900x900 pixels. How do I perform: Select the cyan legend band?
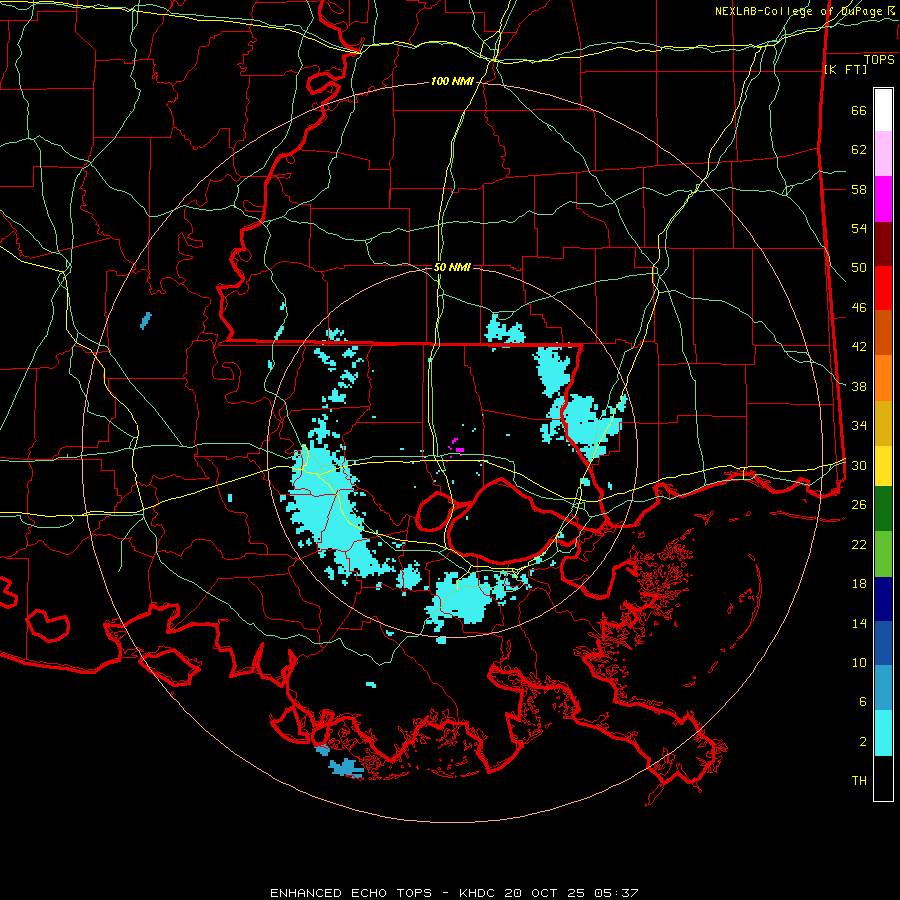(x=883, y=733)
